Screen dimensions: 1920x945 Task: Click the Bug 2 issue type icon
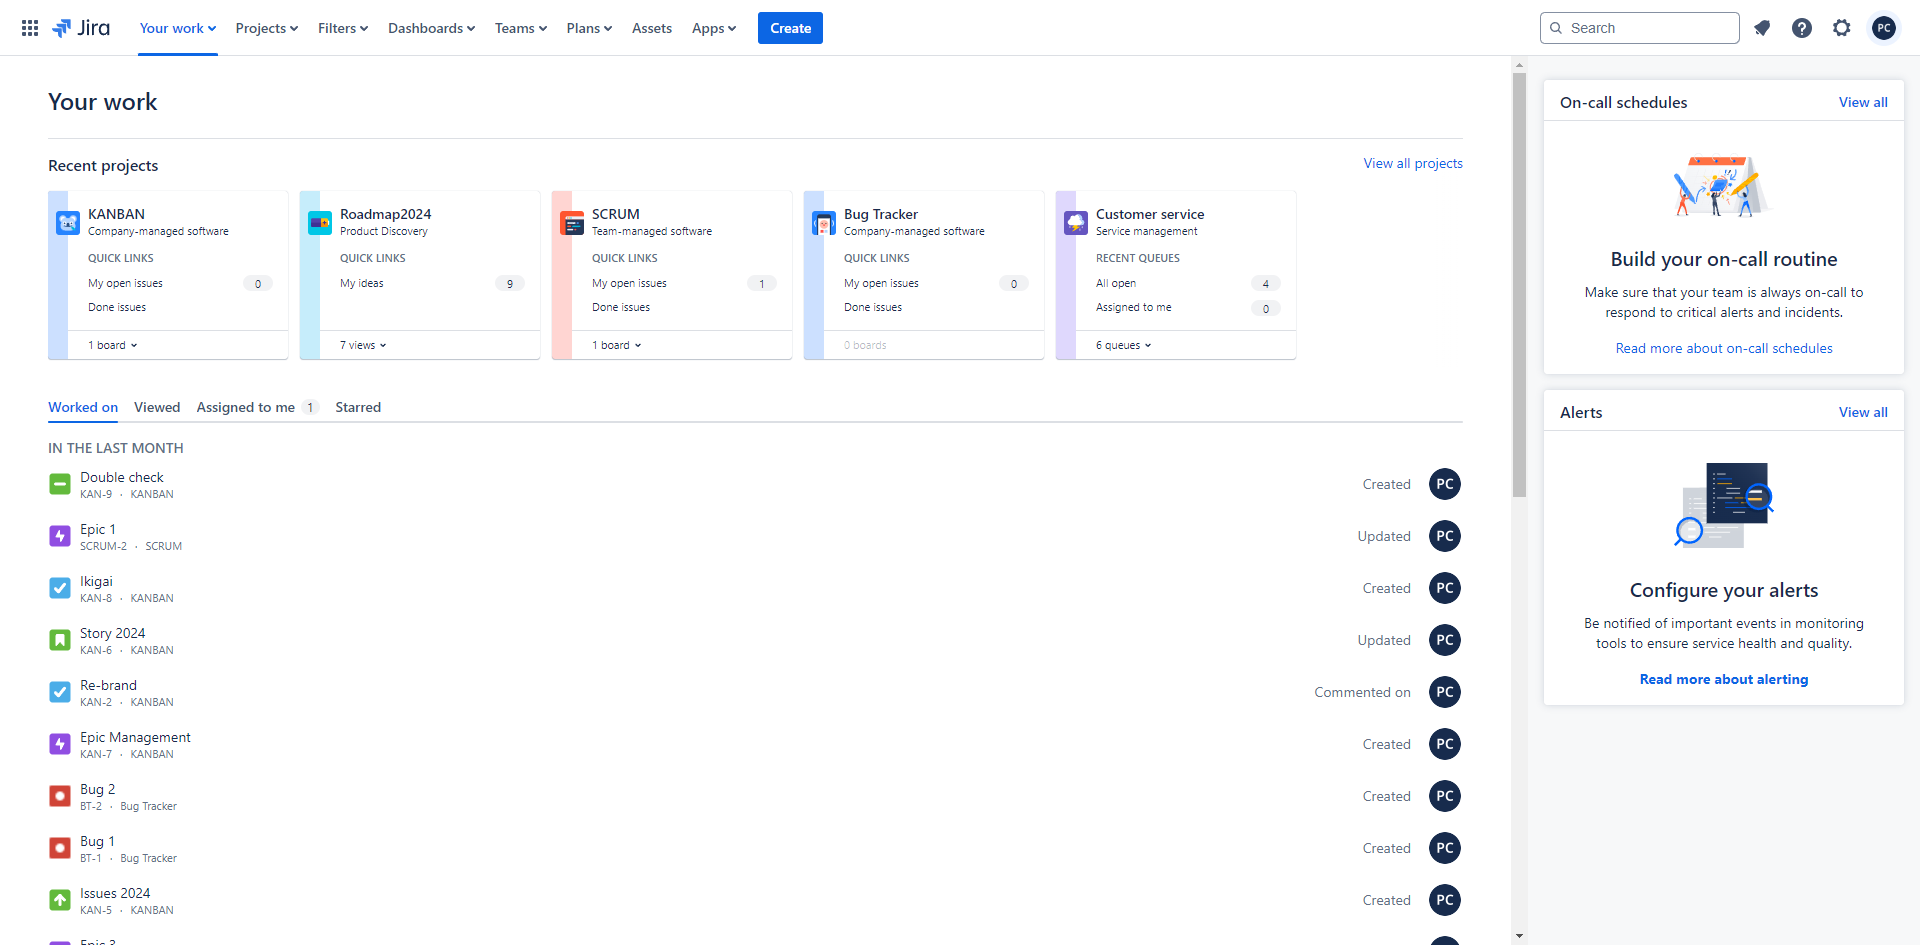(60, 796)
